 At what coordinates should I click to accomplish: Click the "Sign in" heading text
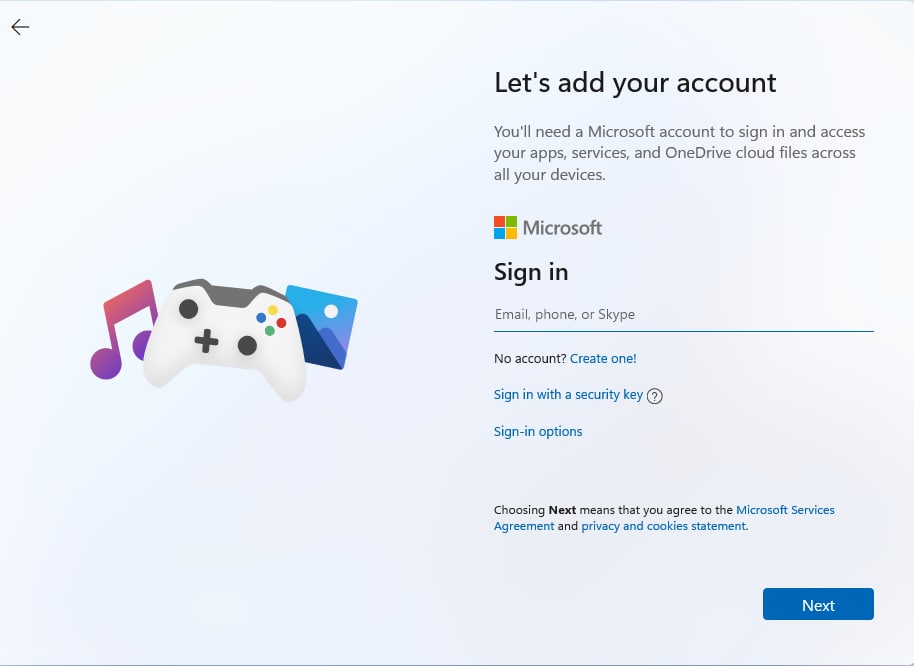pyautogui.click(x=530, y=272)
